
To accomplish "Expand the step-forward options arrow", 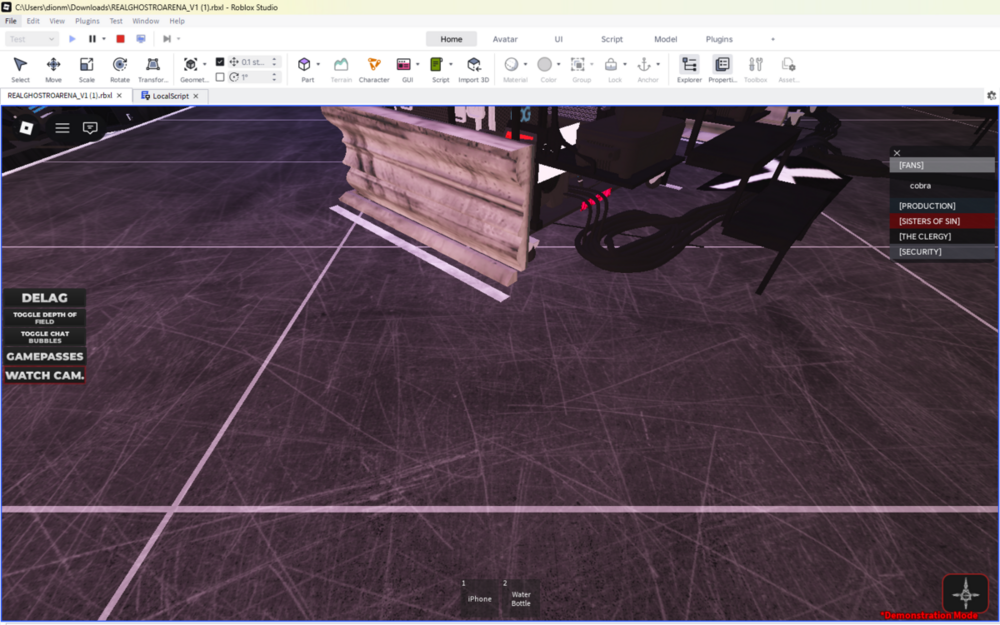I will [179, 39].
